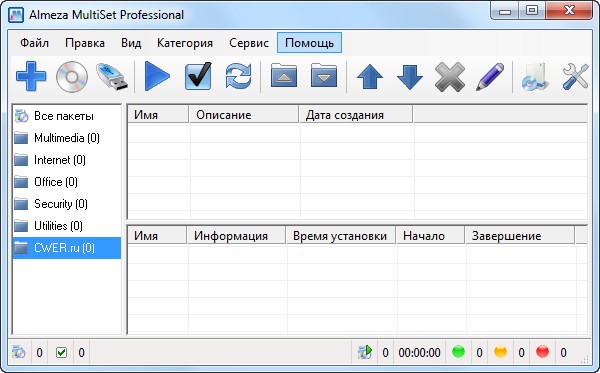This screenshot has width=600, height=373.
Task: Select the Multimedia (0) category
Action: click(x=67, y=138)
